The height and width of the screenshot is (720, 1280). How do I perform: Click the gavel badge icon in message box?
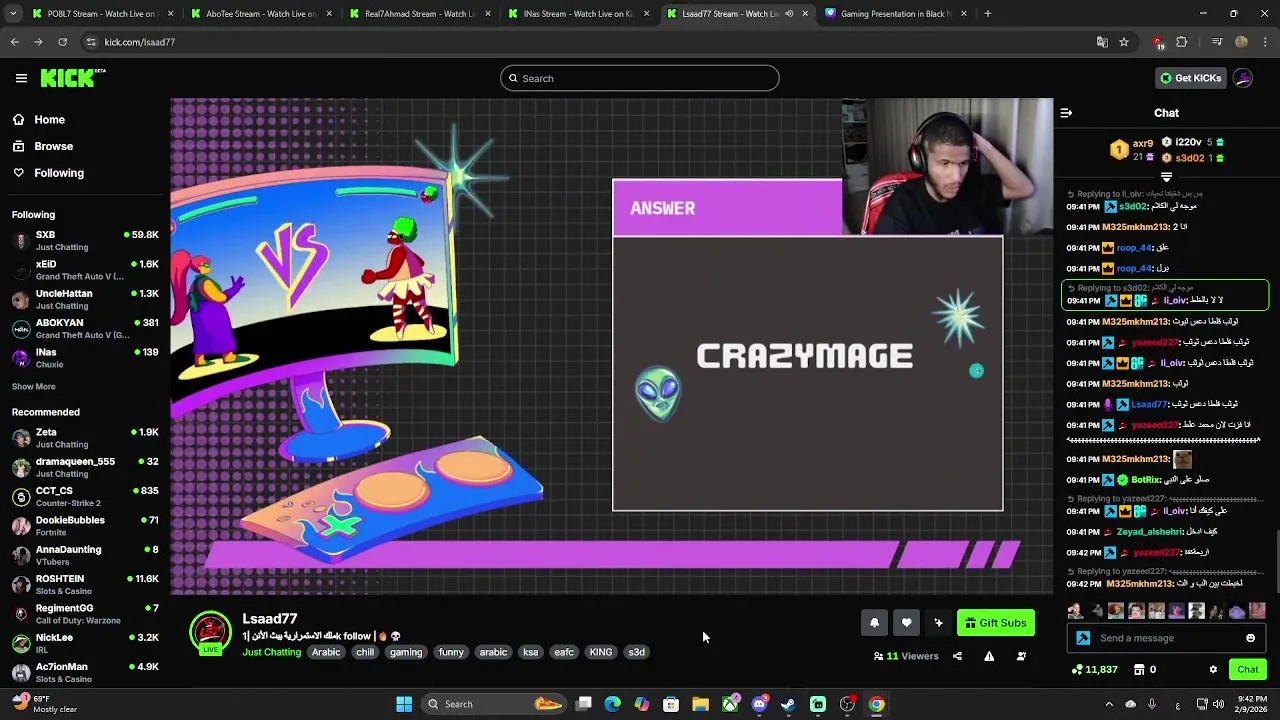tap(1083, 638)
